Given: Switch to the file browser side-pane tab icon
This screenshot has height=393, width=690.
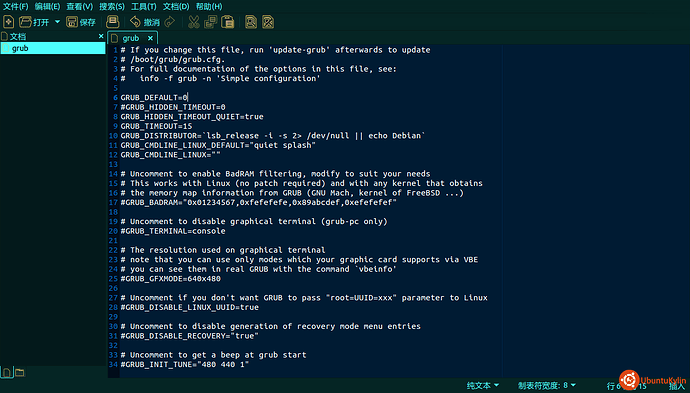Looking at the screenshot, I should 20,373.
